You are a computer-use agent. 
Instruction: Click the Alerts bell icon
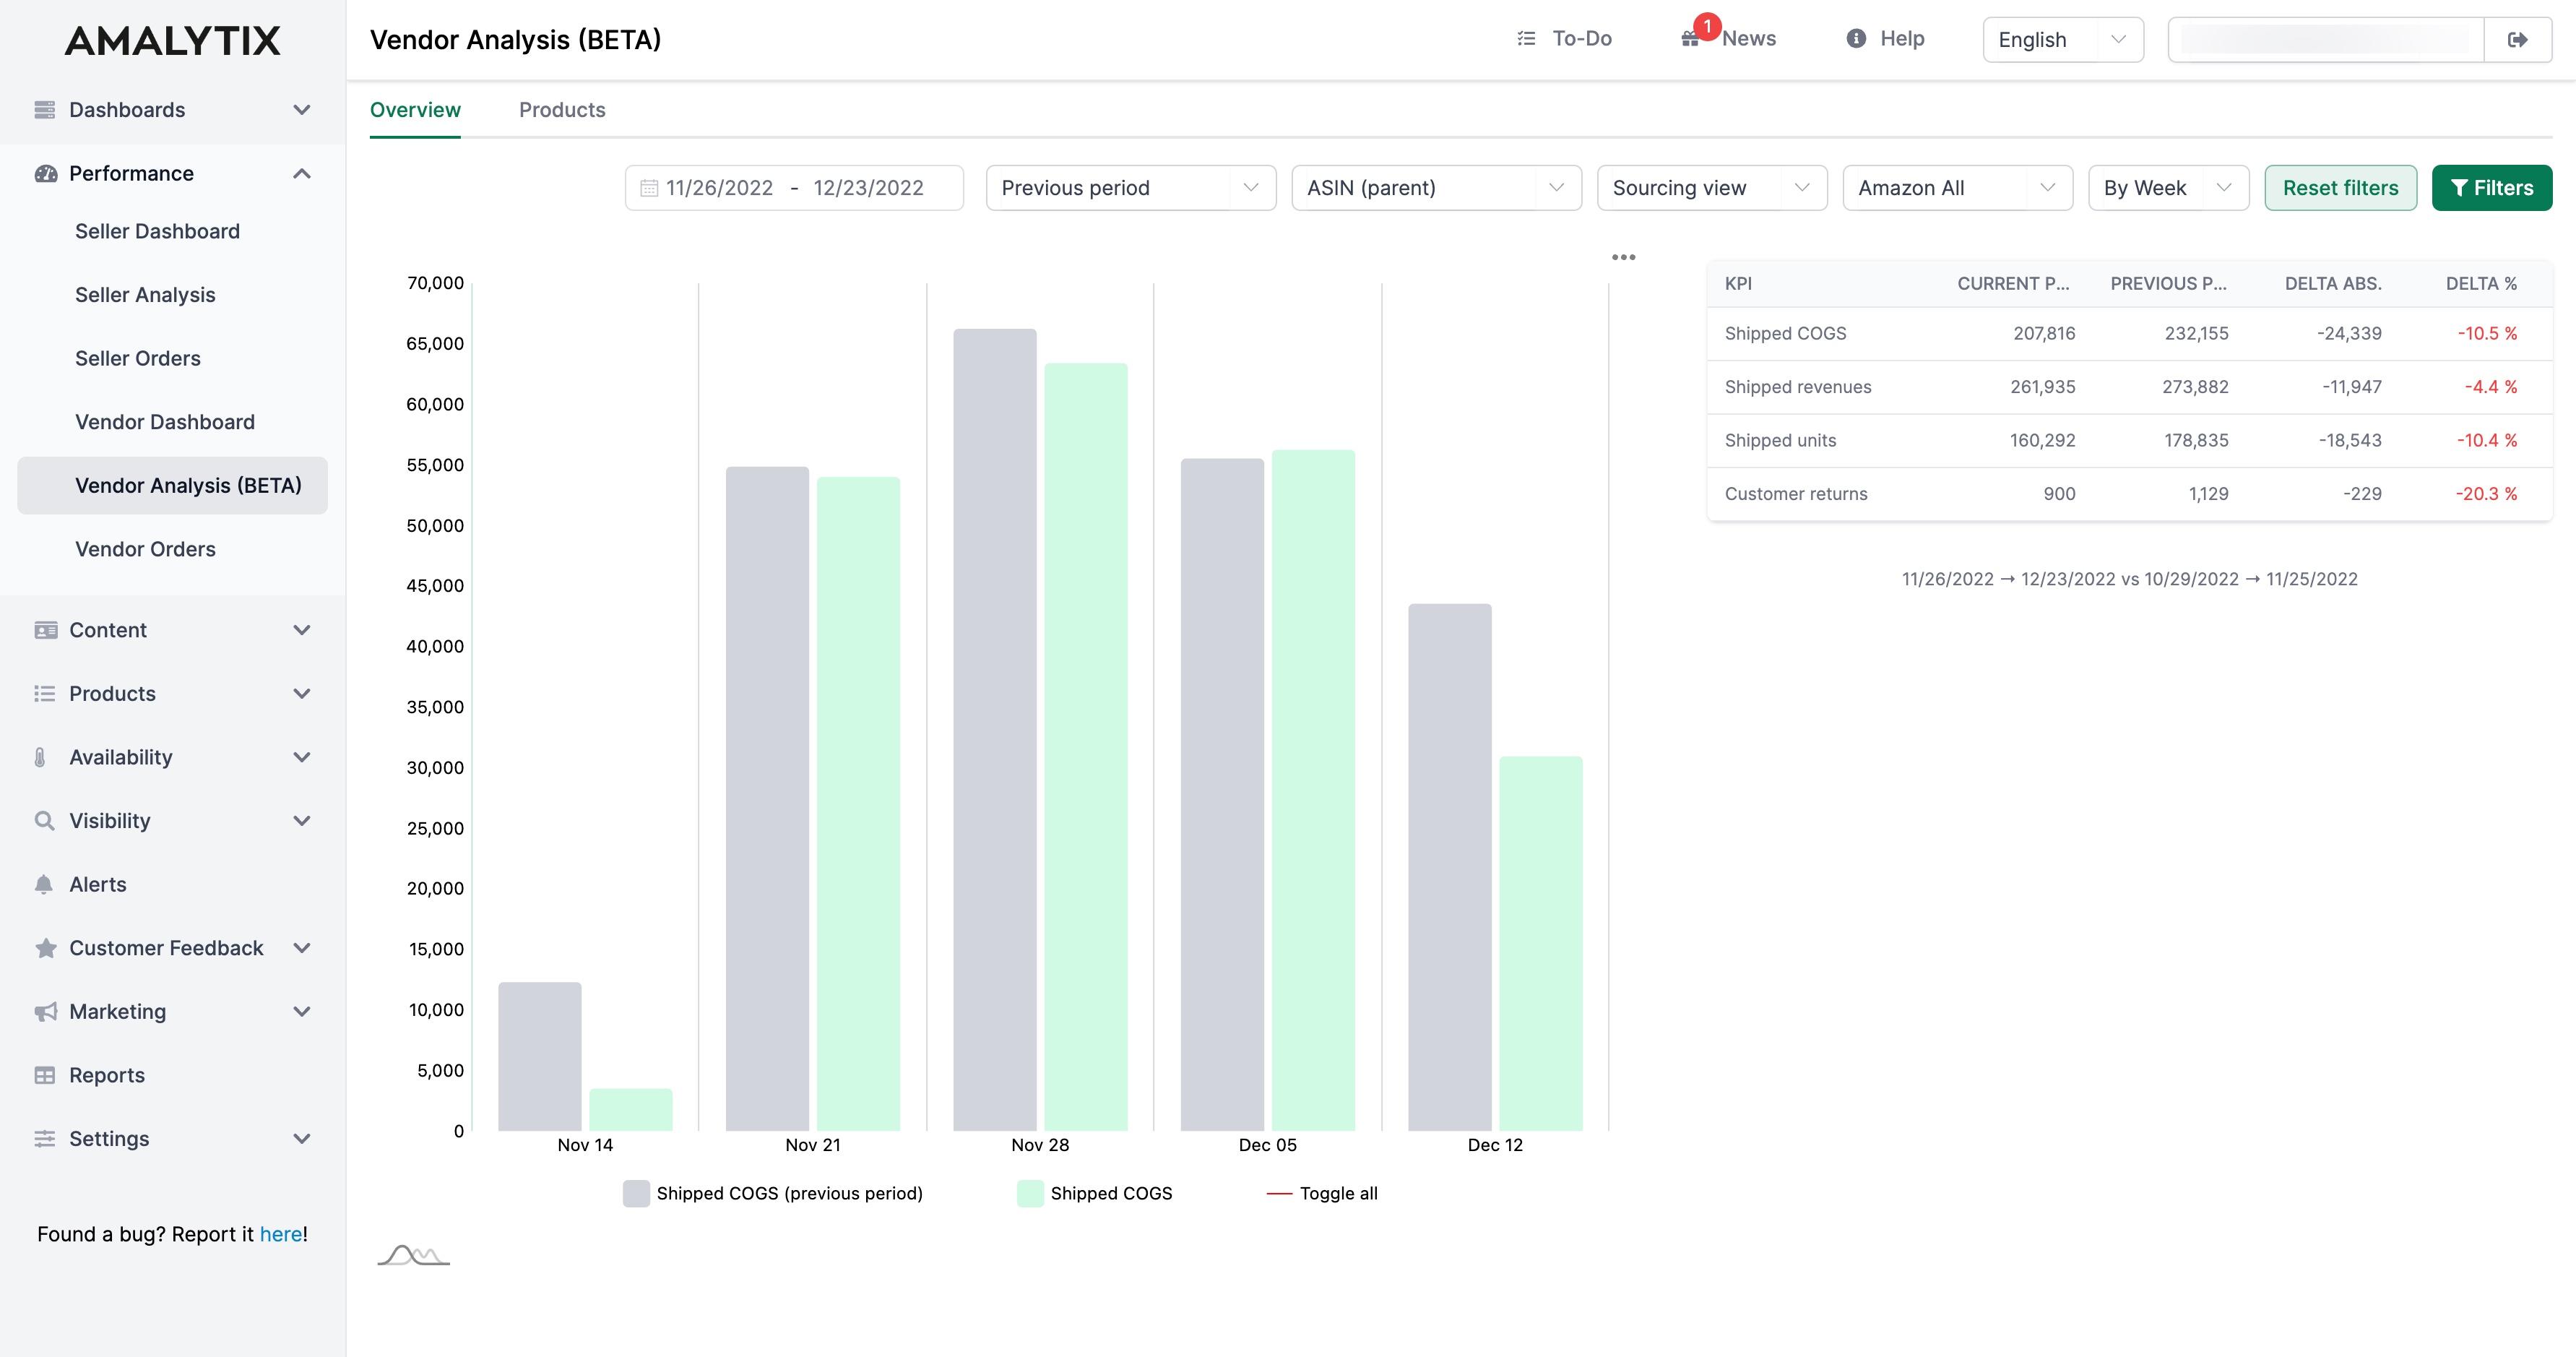pos(44,884)
